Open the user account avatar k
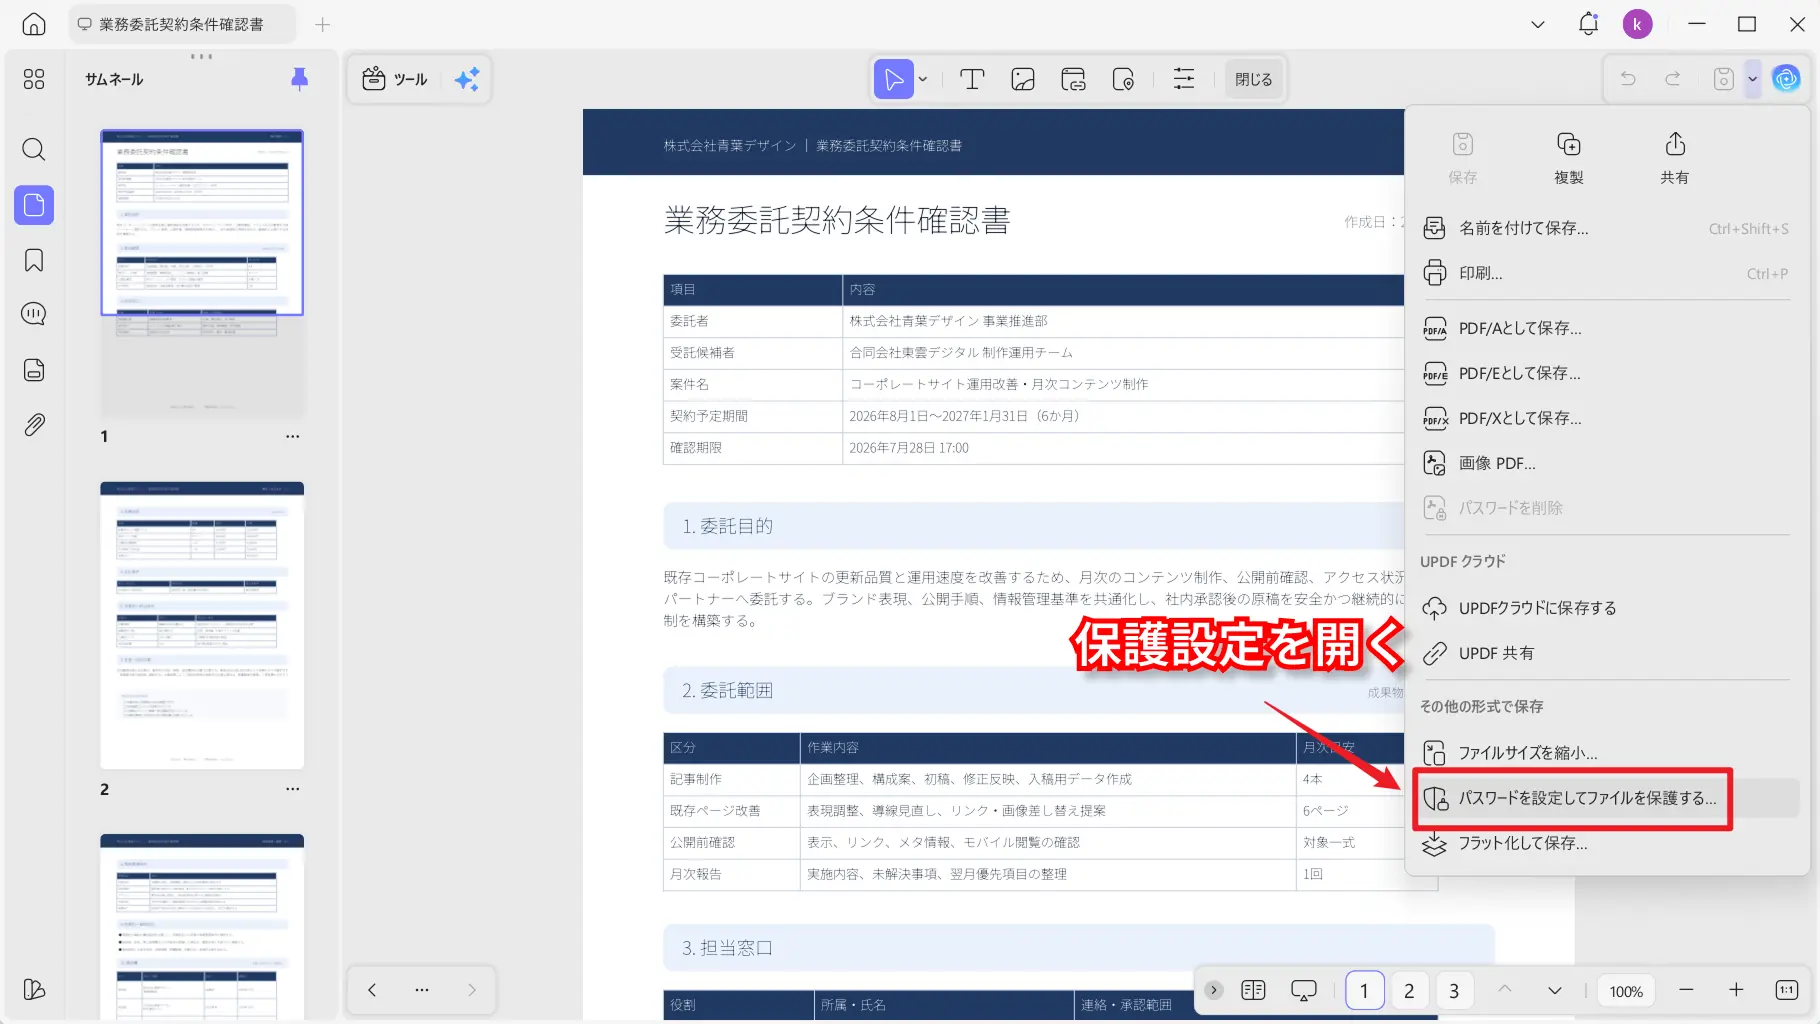Viewport: 1820px width, 1024px height. pyautogui.click(x=1637, y=24)
